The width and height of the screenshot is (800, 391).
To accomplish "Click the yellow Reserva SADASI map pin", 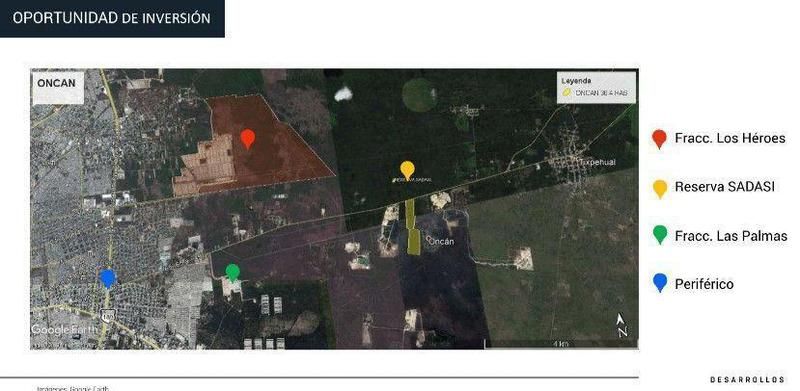I will pyautogui.click(x=407, y=170).
